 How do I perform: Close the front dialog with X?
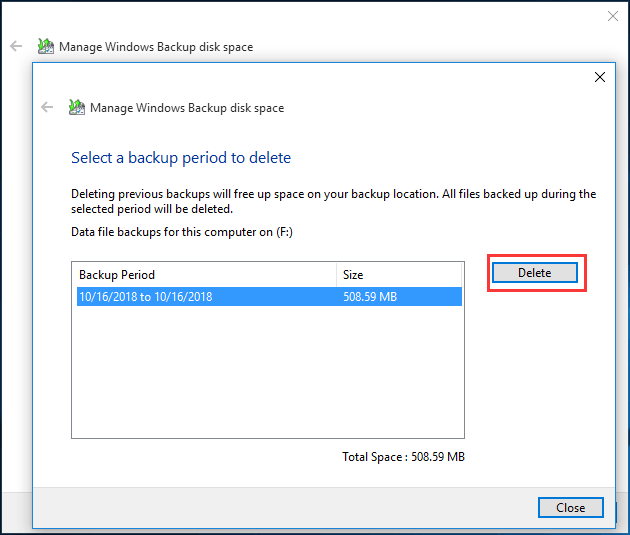point(600,77)
